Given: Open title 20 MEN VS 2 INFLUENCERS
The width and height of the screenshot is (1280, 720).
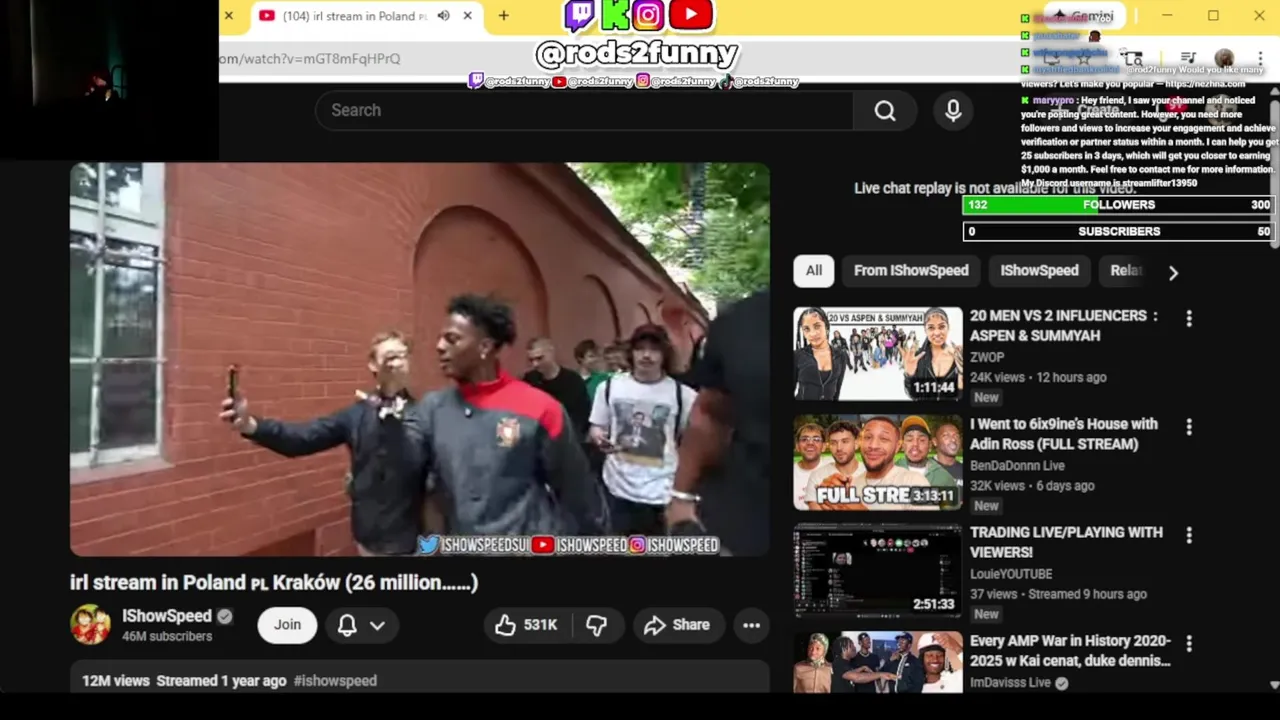Looking at the screenshot, I should click(x=1064, y=325).
